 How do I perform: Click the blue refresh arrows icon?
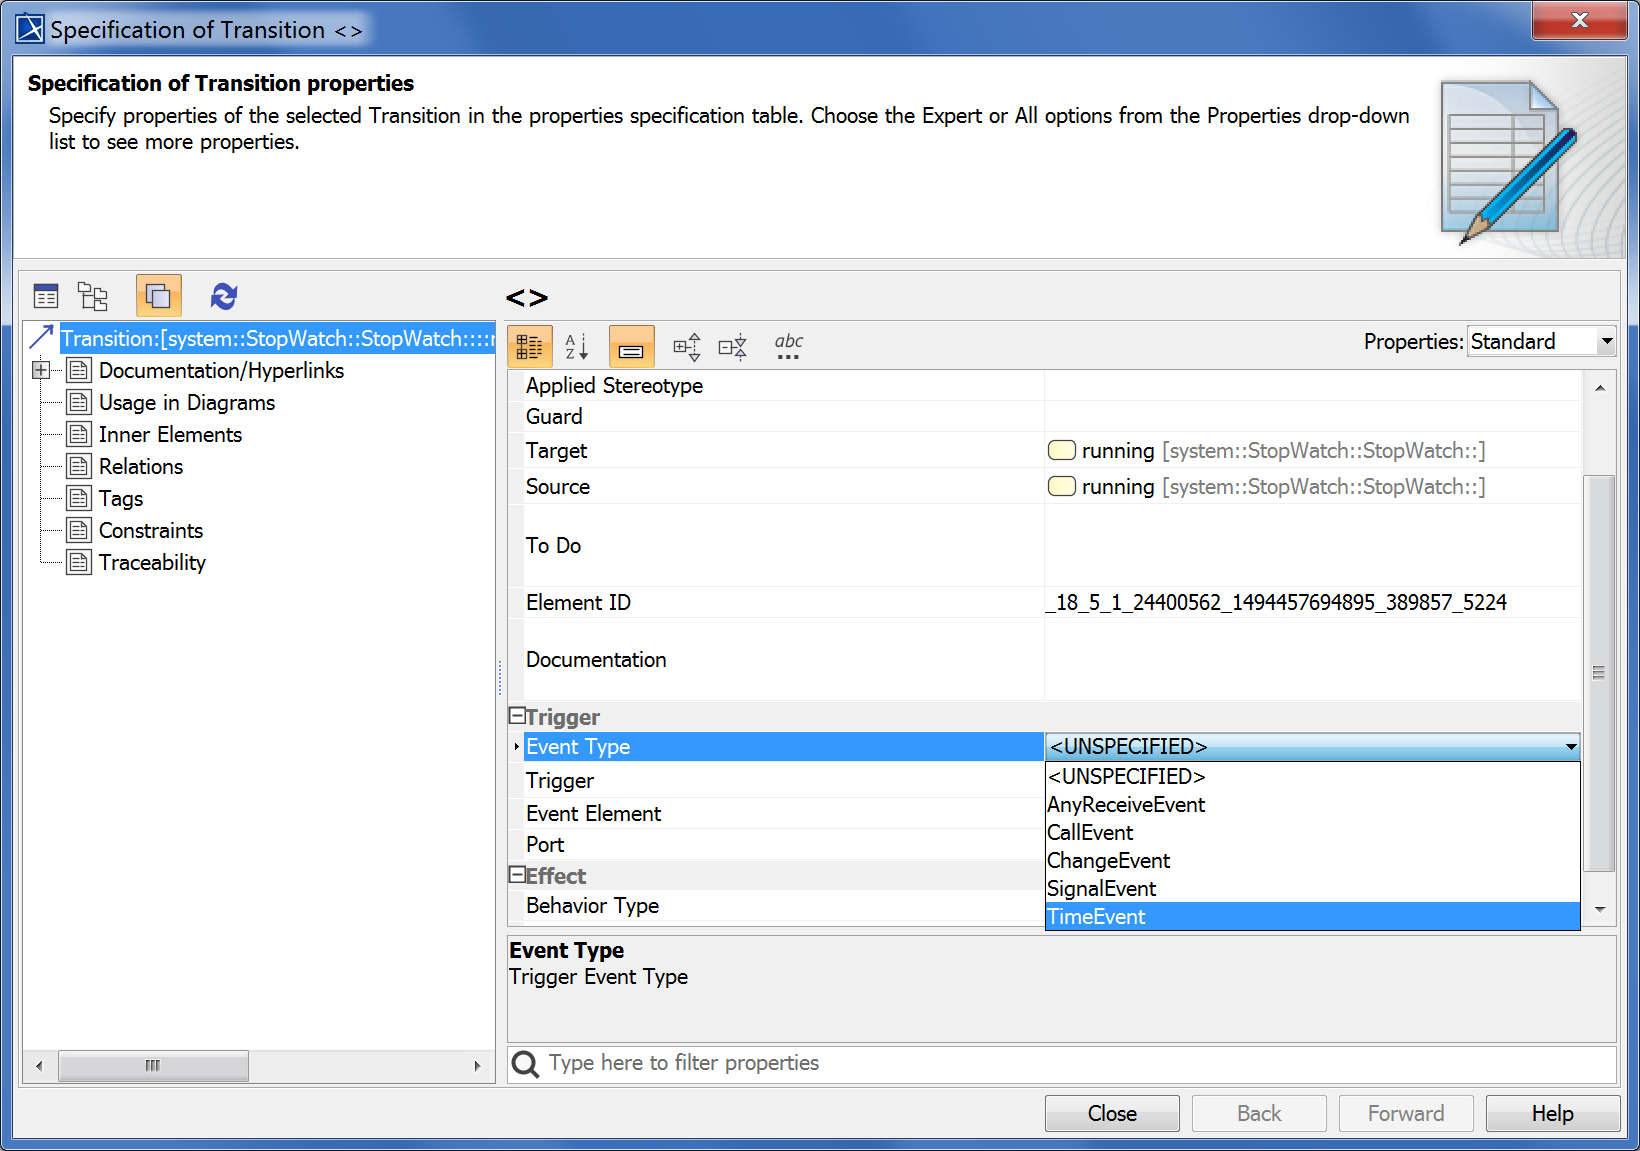pos(224,296)
